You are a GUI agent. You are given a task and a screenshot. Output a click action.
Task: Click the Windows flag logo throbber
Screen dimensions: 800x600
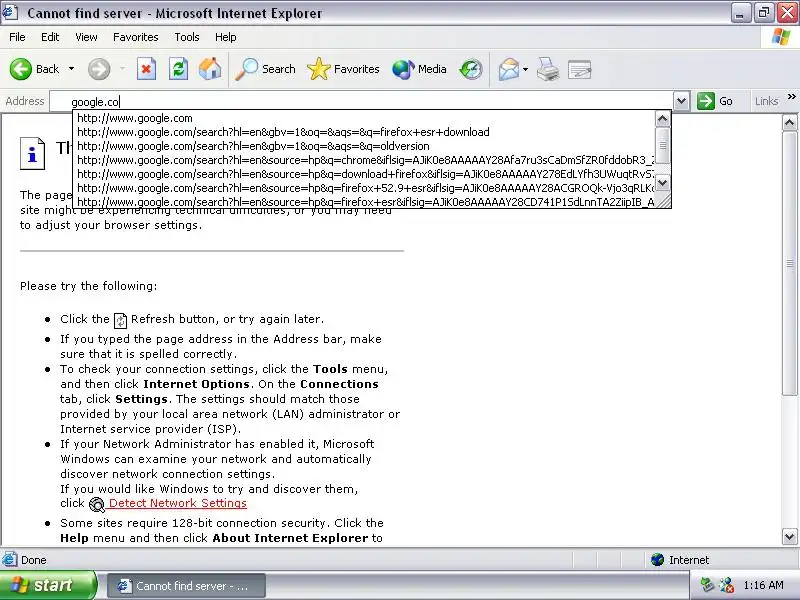pos(780,37)
